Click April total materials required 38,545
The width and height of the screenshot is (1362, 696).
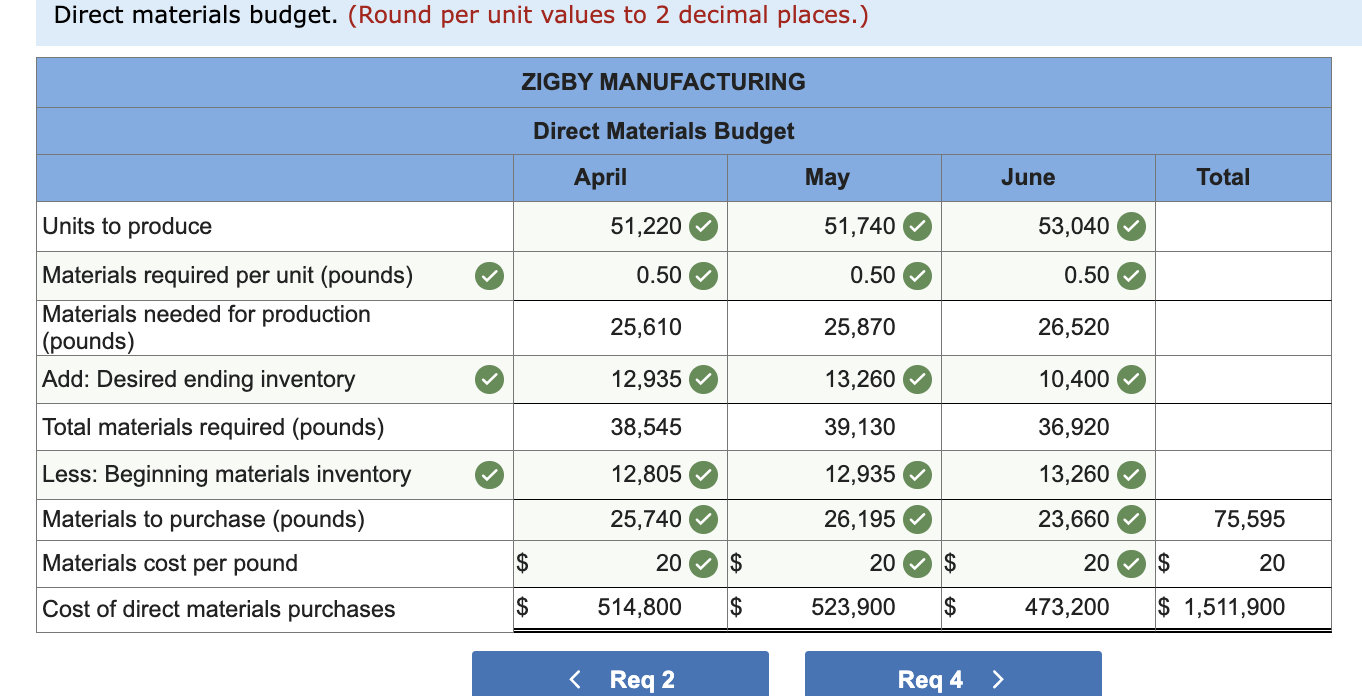pyautogui.click(x=646, y=427)
